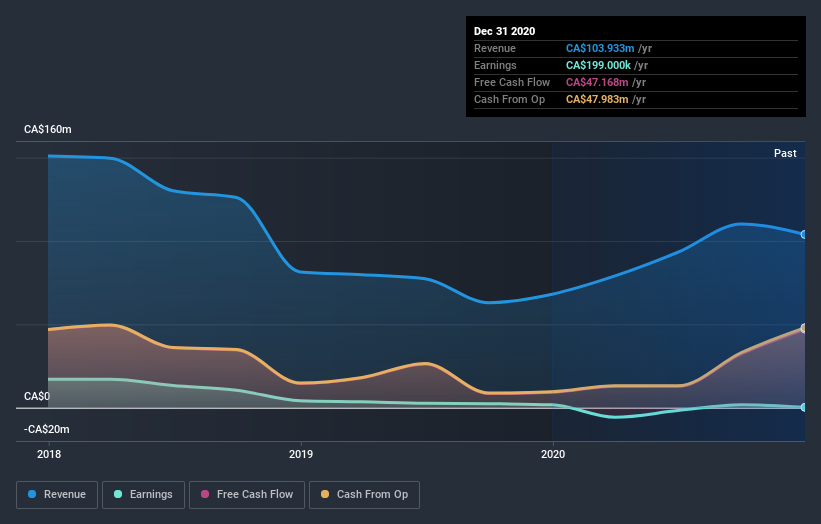
Task: Toggle the Cash From Op legend button
Action: (364, 495)
